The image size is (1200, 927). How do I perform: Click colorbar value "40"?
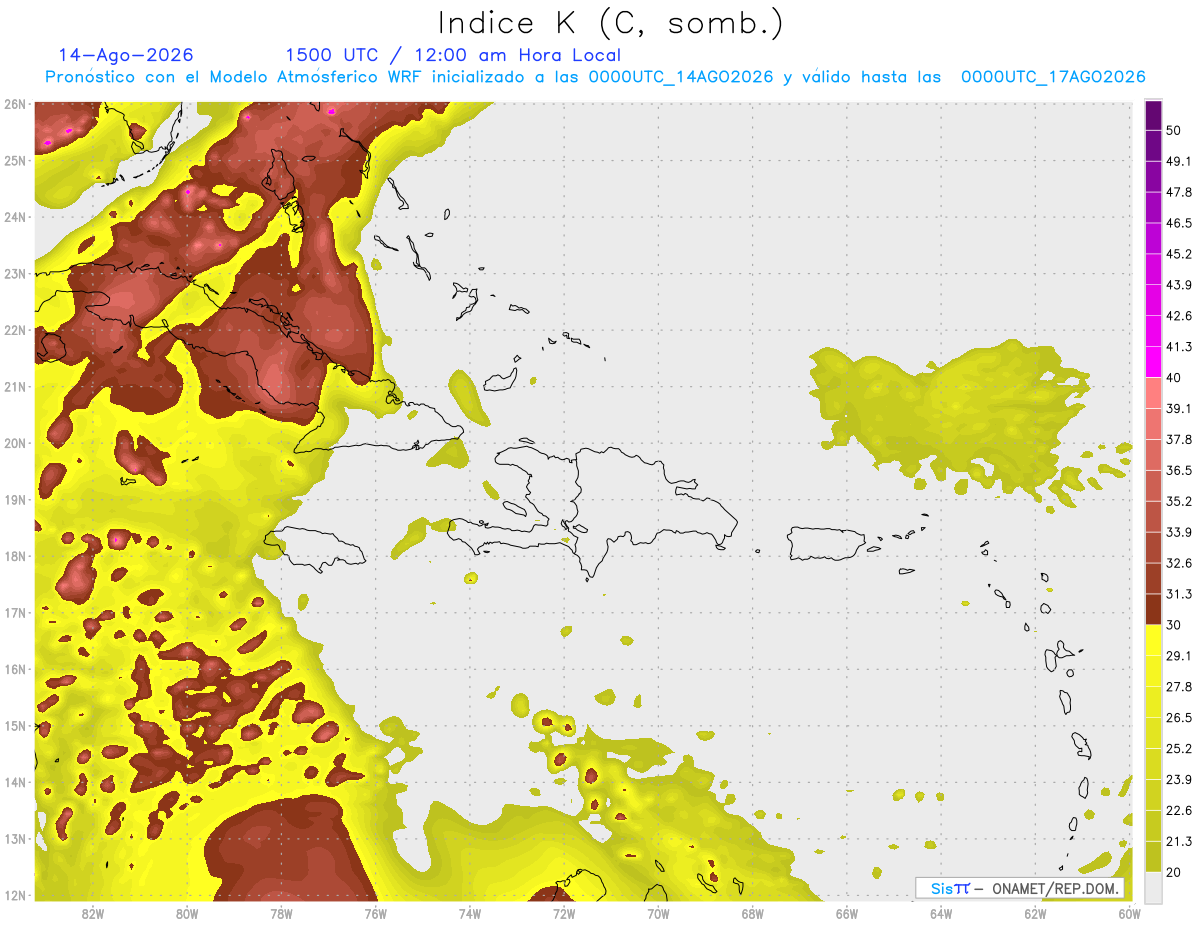click(1174, 378)
